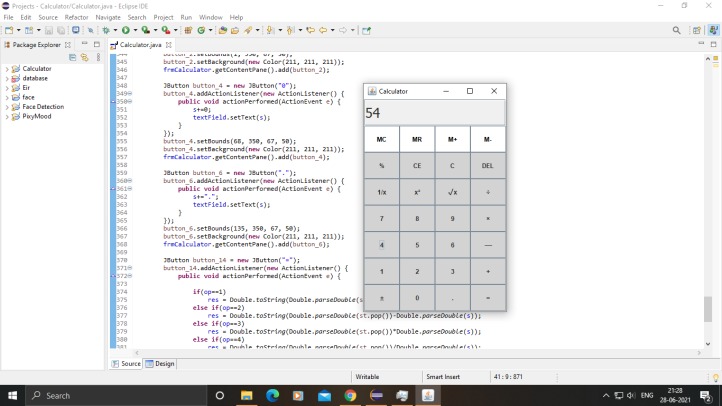This screenshot has height=406, width=722.
Task: Collapse All in Package Explorer
Action: coord(72,57)
